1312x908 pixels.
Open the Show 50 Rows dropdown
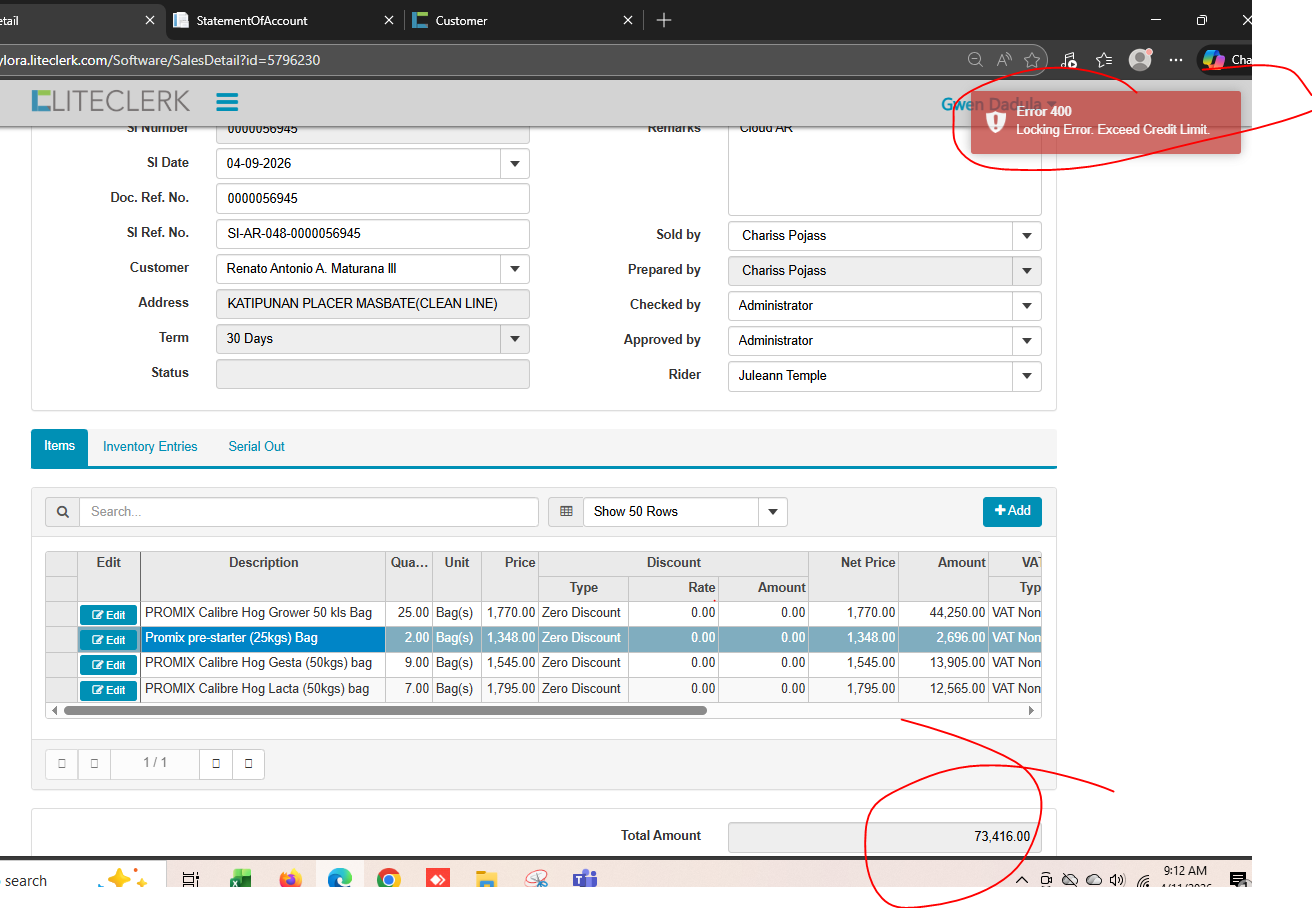coord(772,512)
